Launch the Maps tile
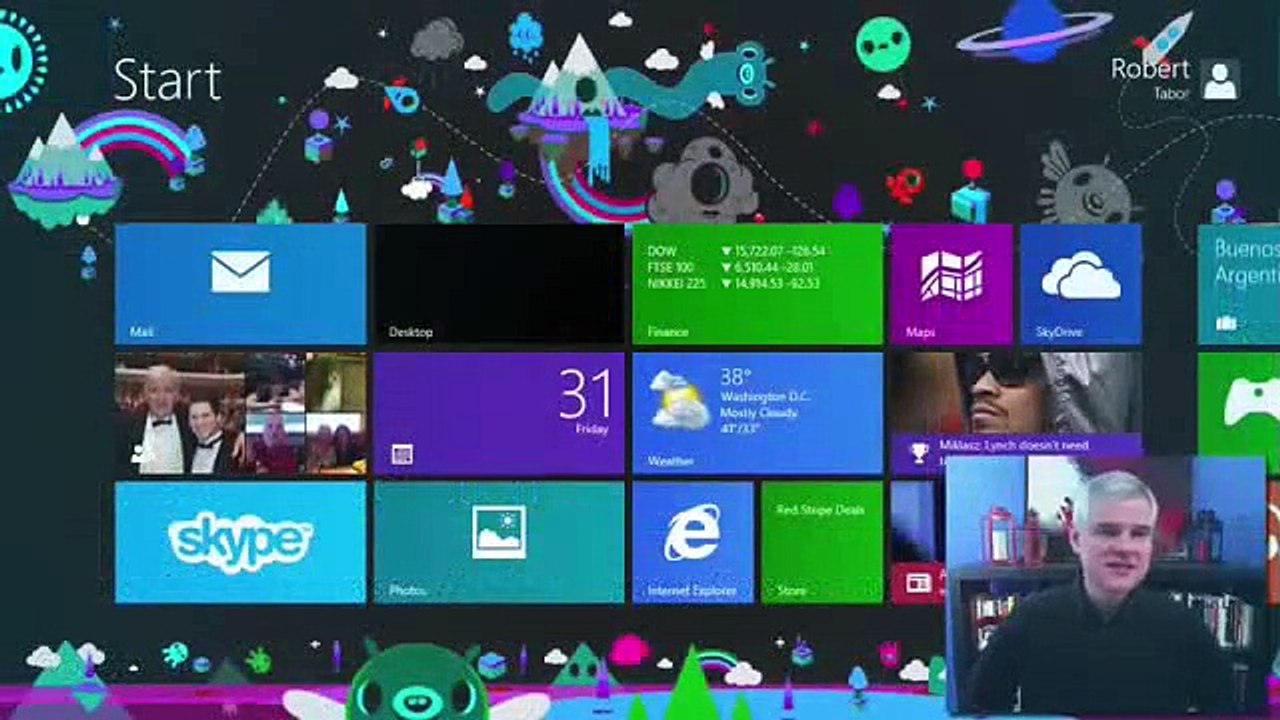This screenshot has width=1280, height=720. (x=951, y=284)
